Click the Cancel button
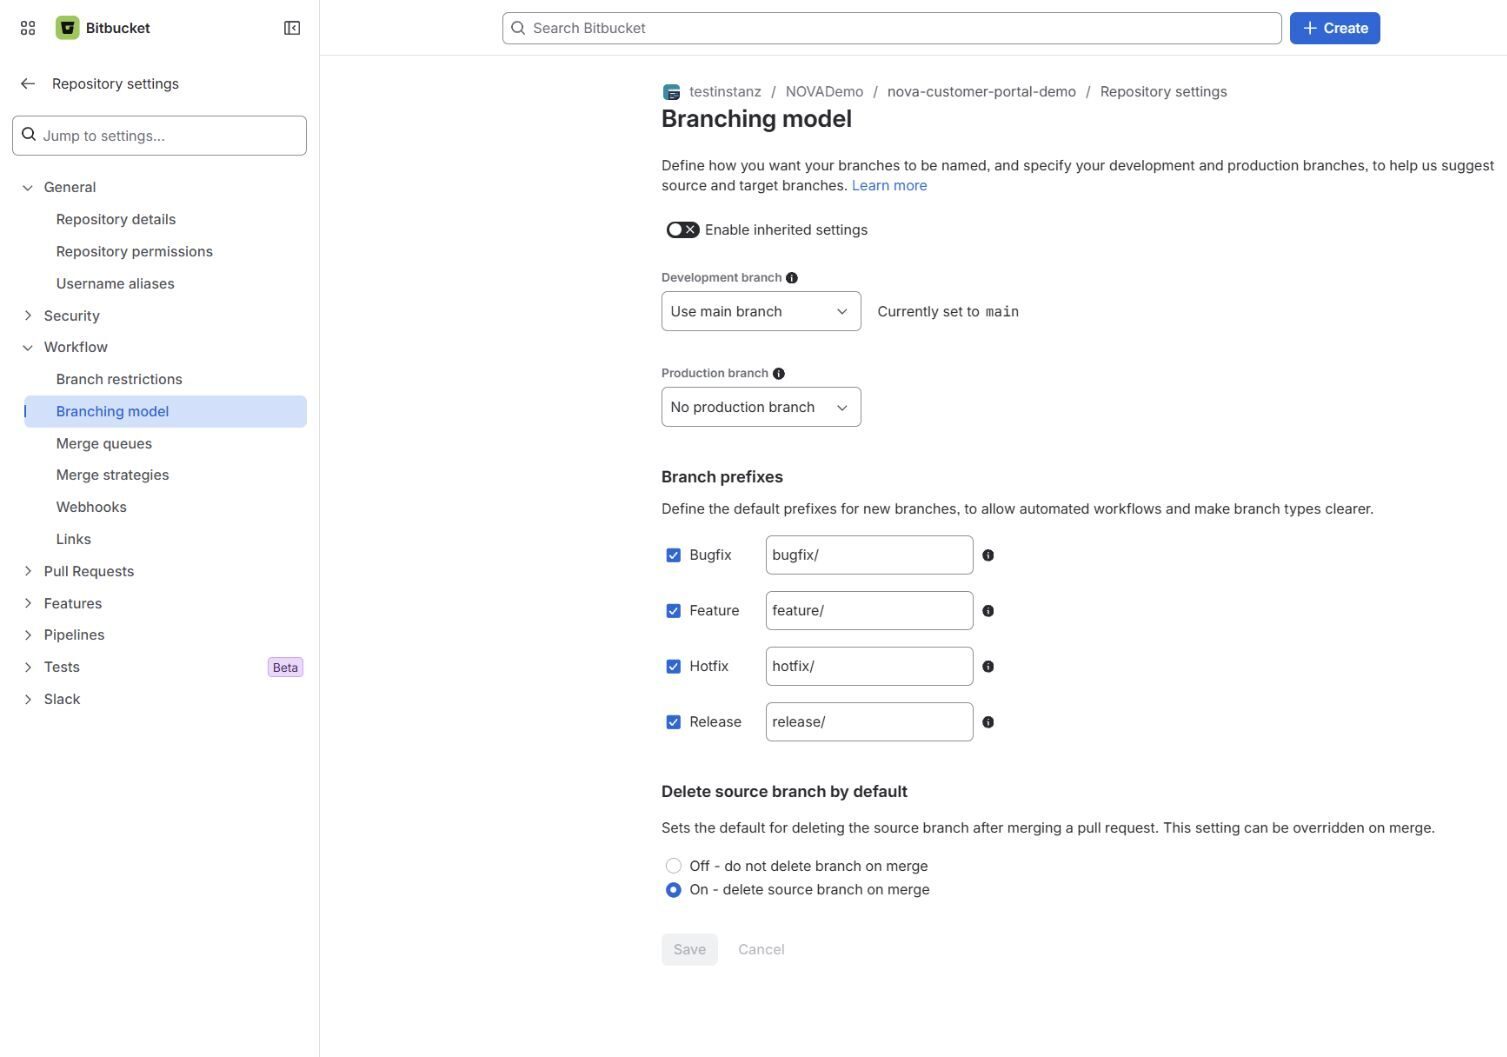The image size is (1507, 1057). 761,950
